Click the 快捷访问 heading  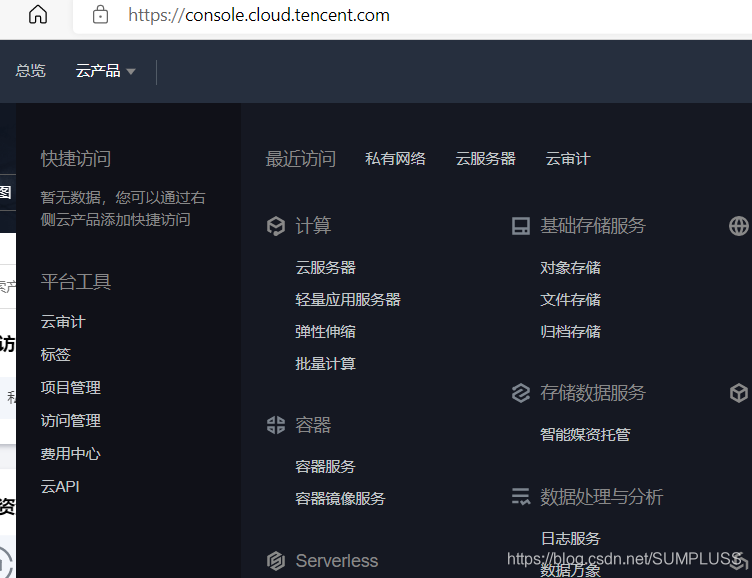(x=76, y=159)
